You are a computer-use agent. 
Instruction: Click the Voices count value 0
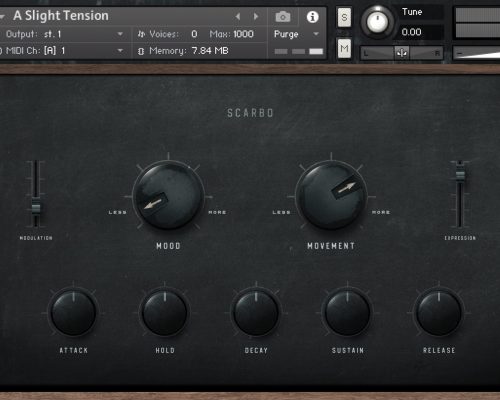tap(194, 34)
